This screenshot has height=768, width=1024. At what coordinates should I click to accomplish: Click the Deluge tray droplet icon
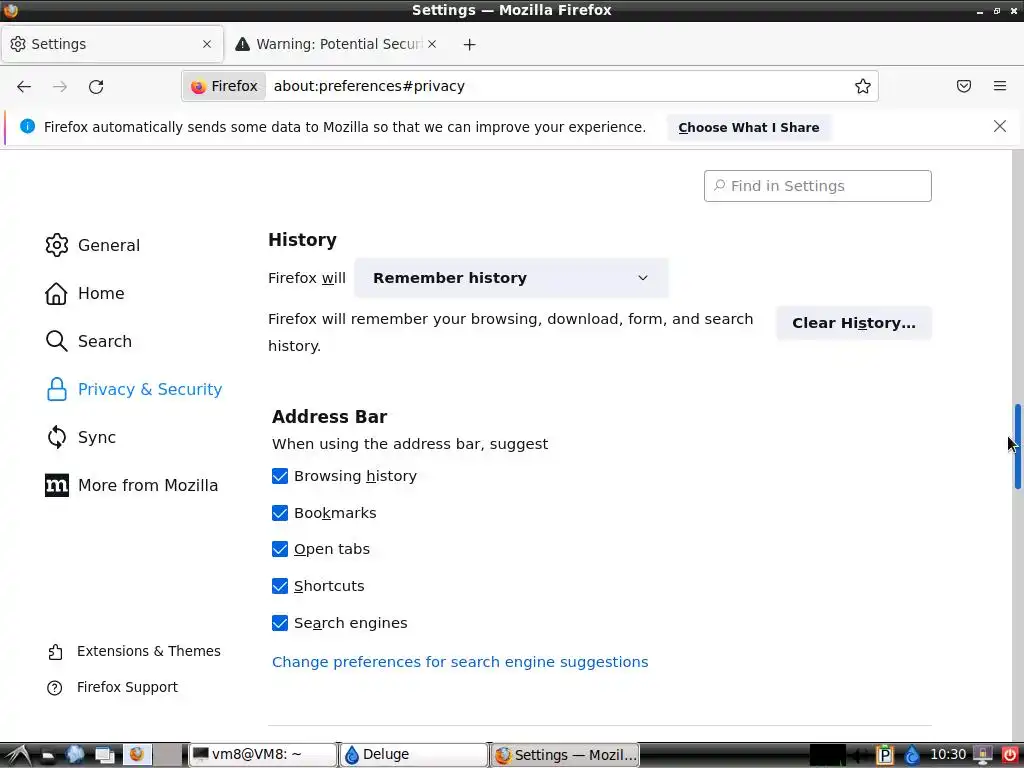[912, 755]
